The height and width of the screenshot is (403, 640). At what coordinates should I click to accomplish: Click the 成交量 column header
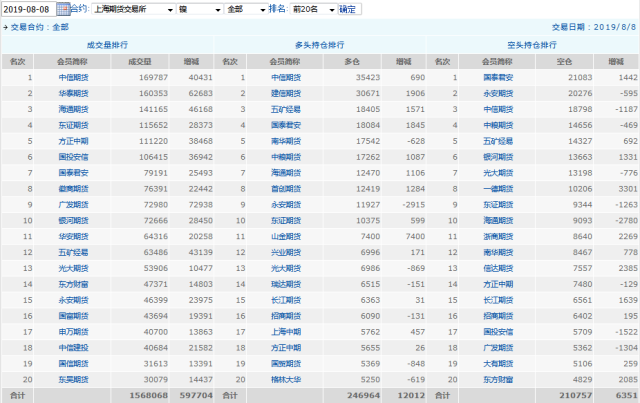(x=140, y=62)
